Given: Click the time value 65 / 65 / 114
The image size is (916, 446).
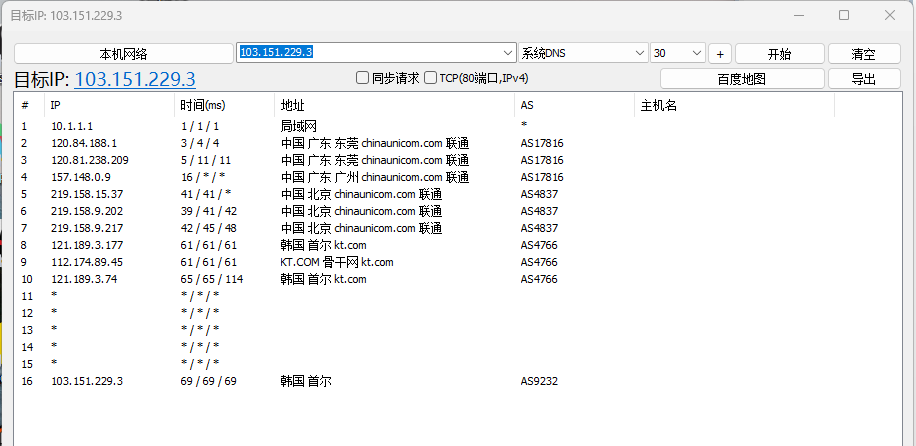Looking at the screenshot, I should pos(212,279).
